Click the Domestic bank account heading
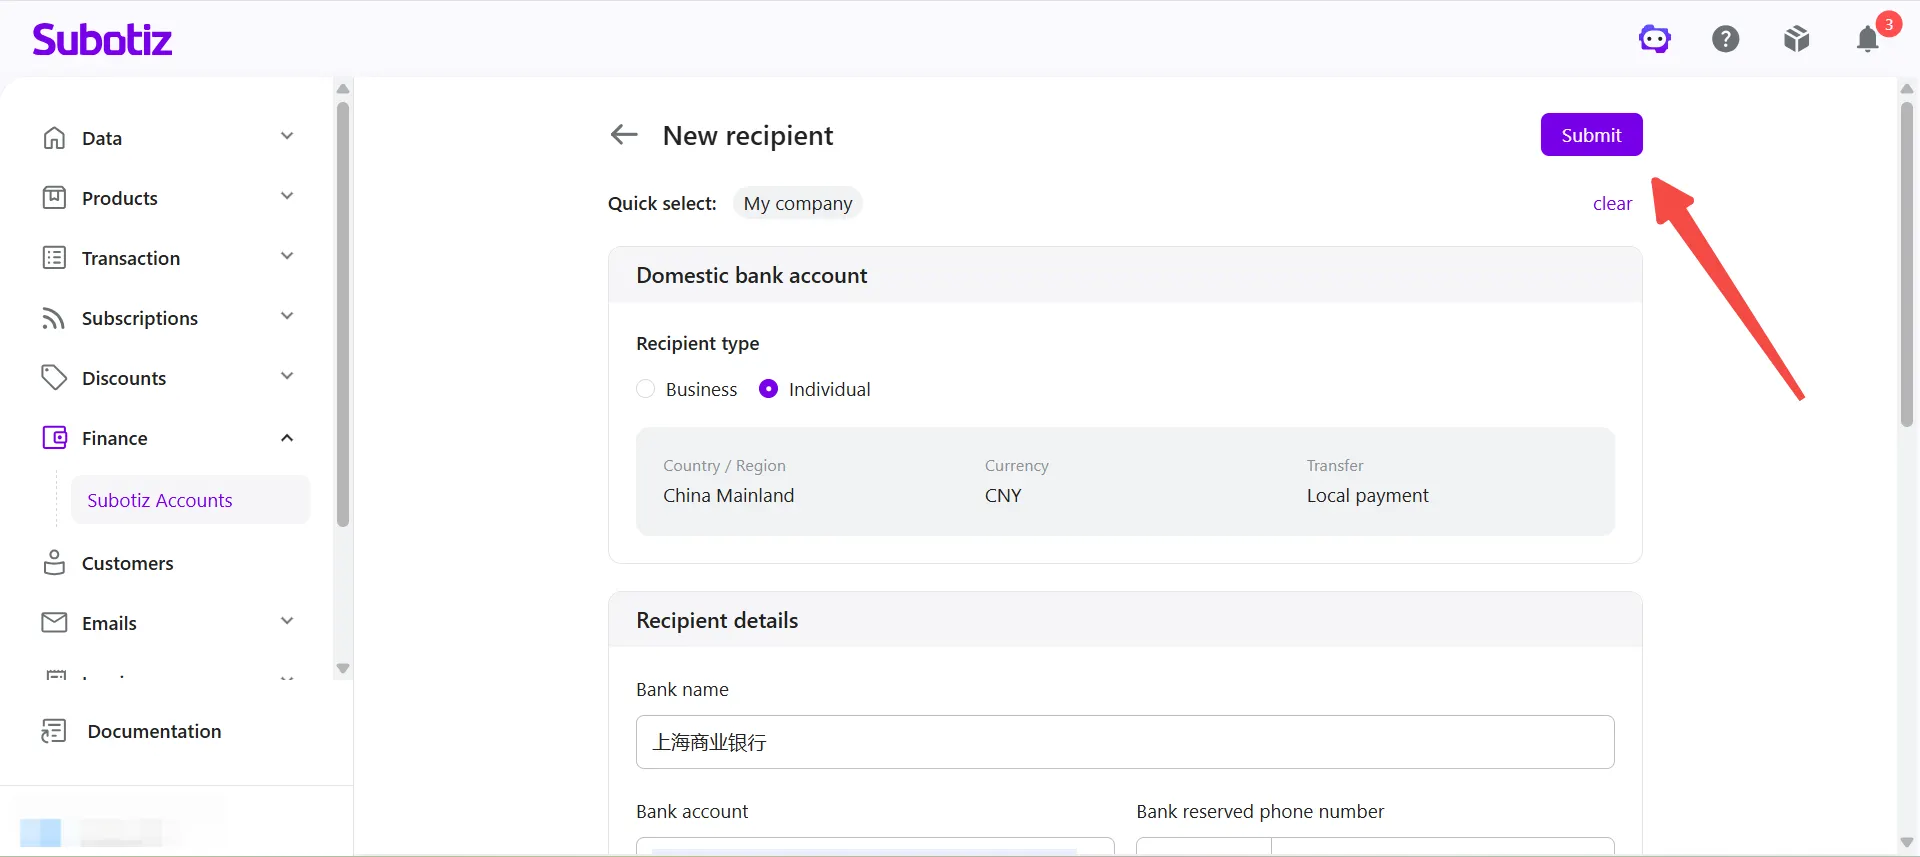This screenshot has height=857, width=1920. [751, 276]
